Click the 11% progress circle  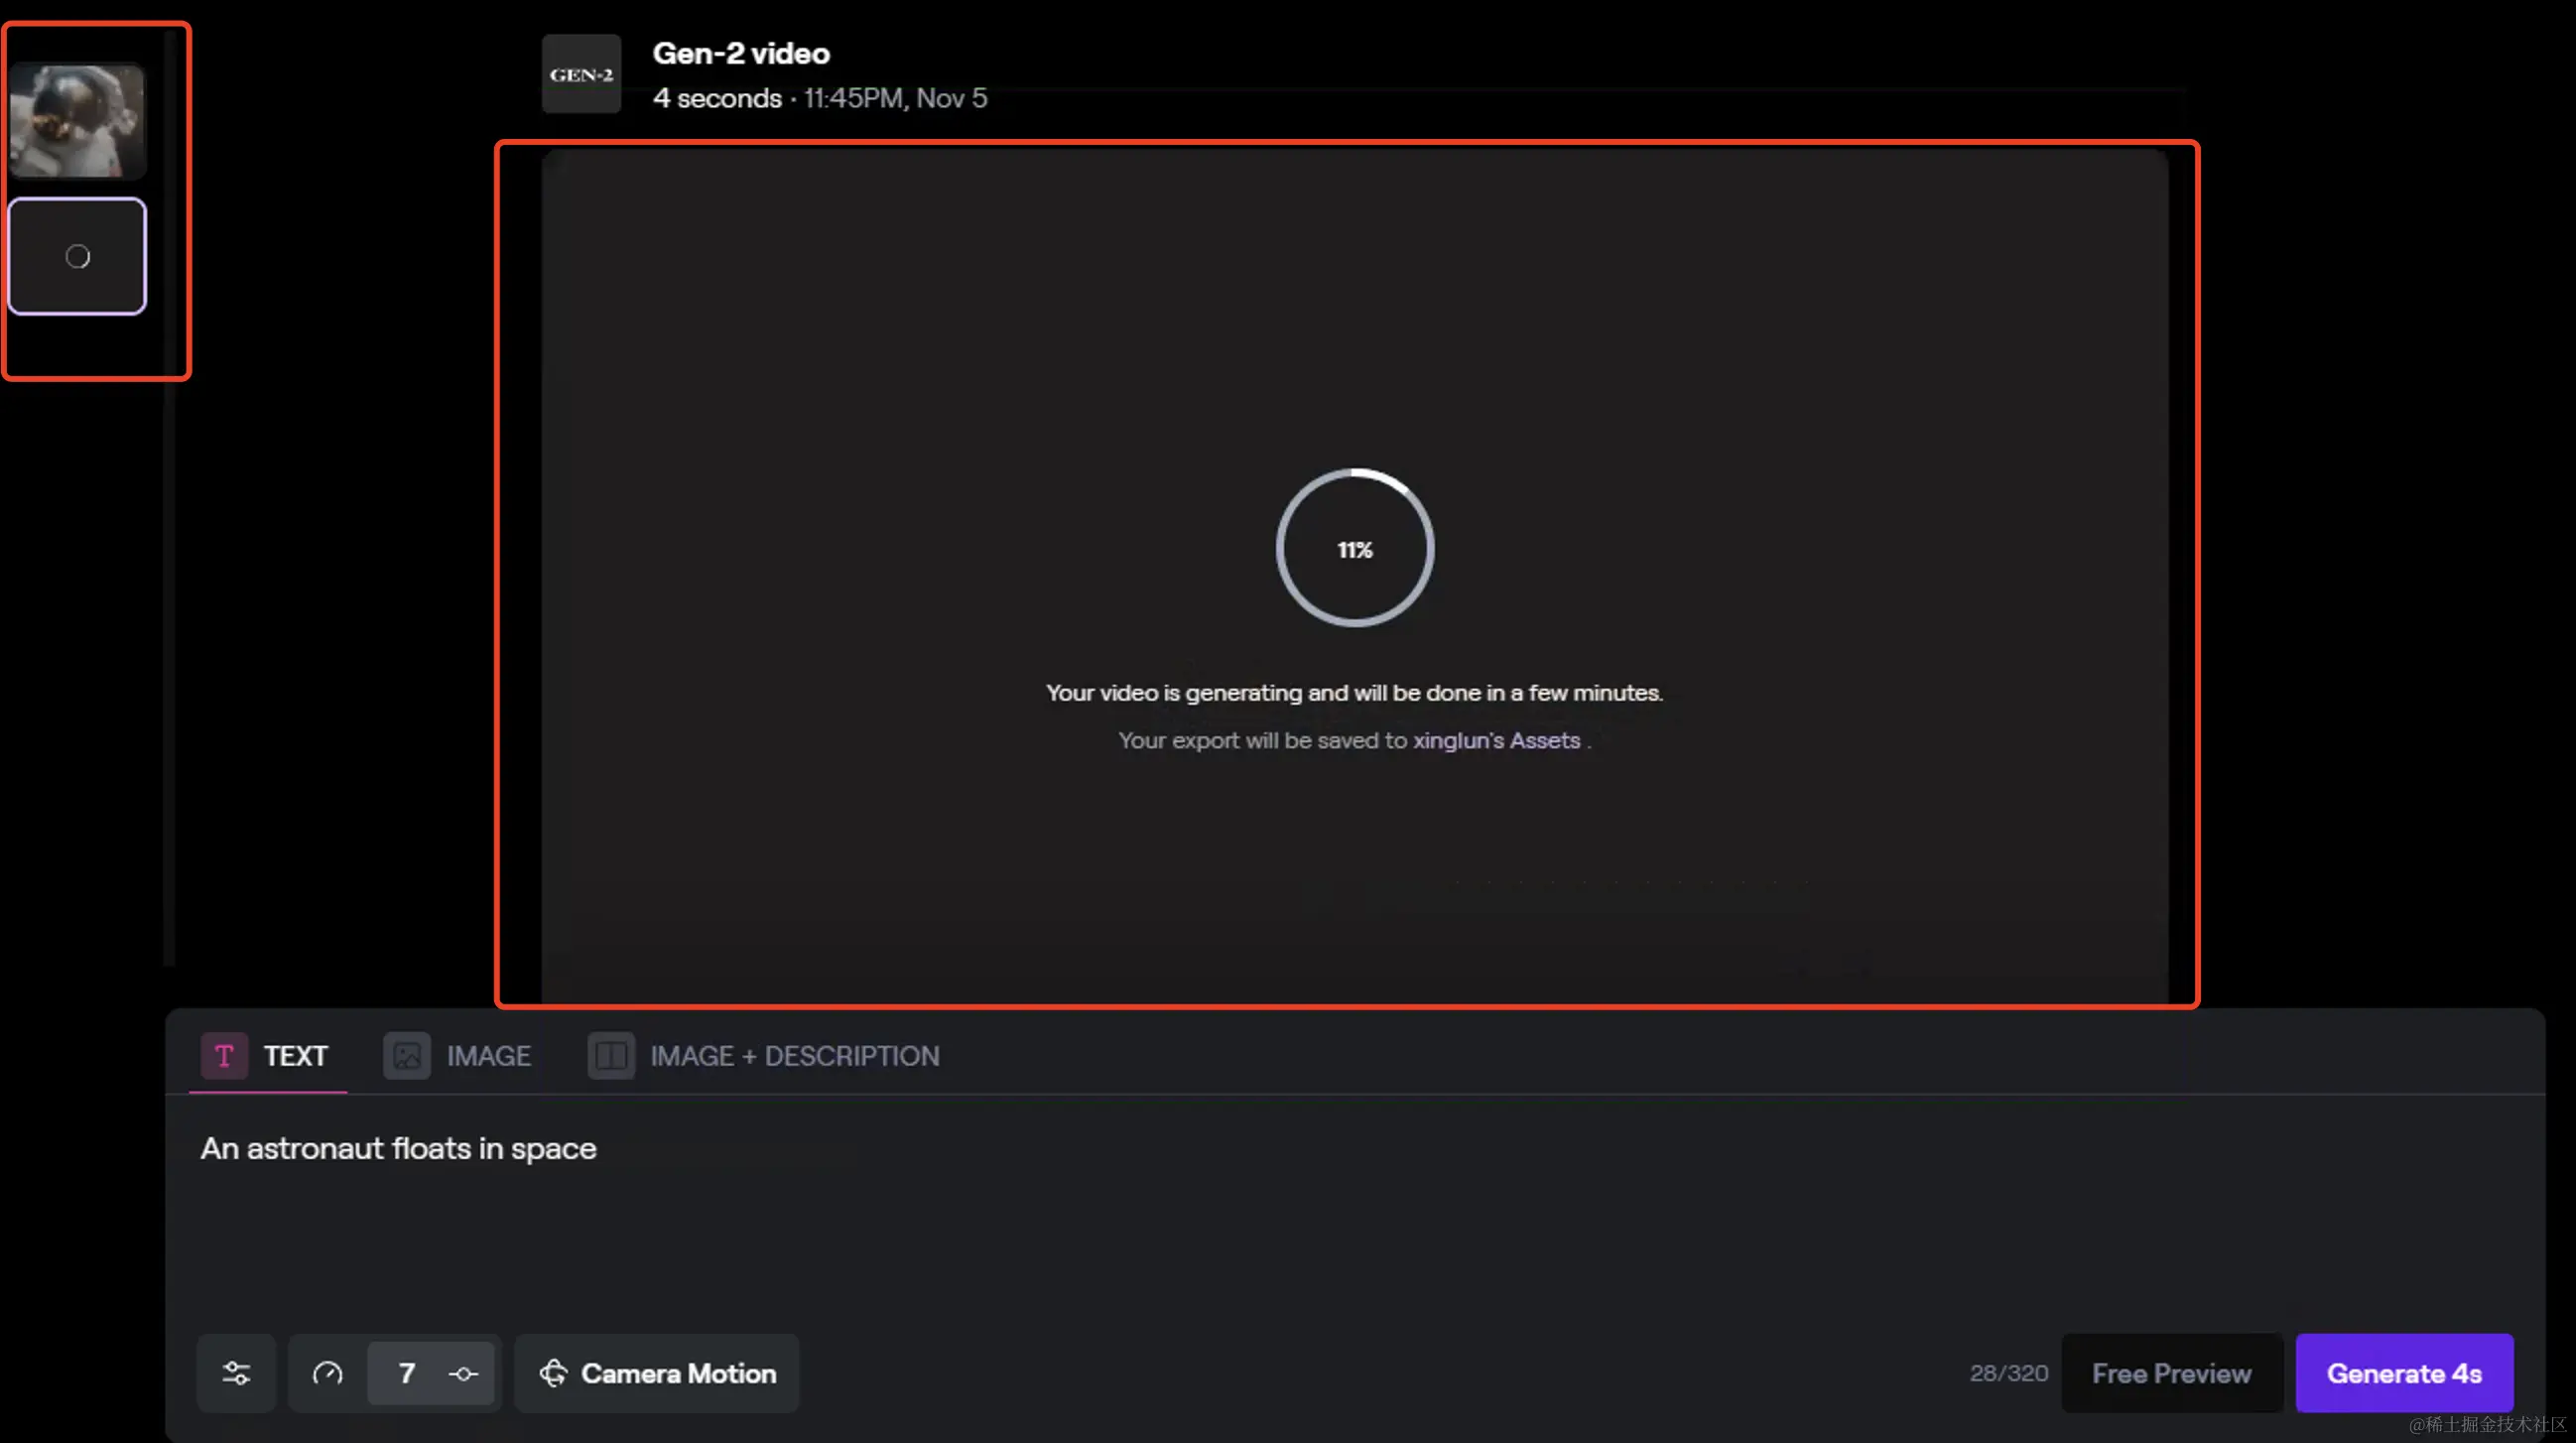(1354, 549)
